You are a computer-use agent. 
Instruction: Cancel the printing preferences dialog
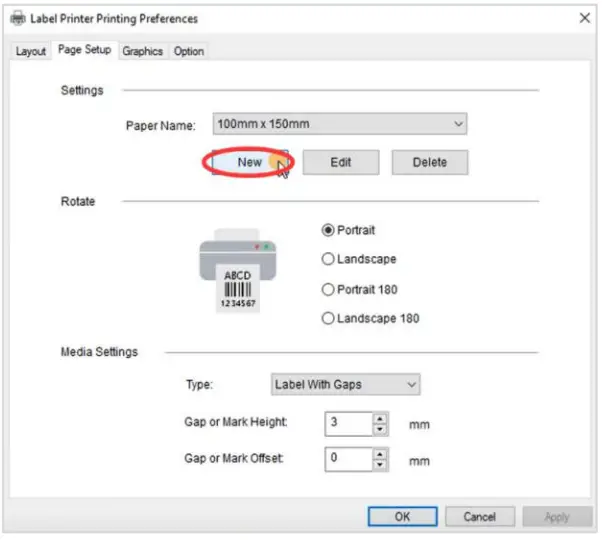[479, 517]
